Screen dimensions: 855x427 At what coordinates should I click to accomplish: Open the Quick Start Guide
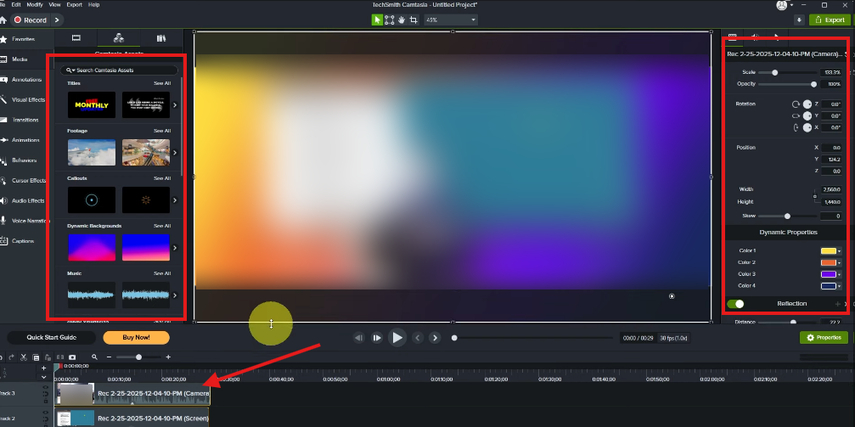51,338
